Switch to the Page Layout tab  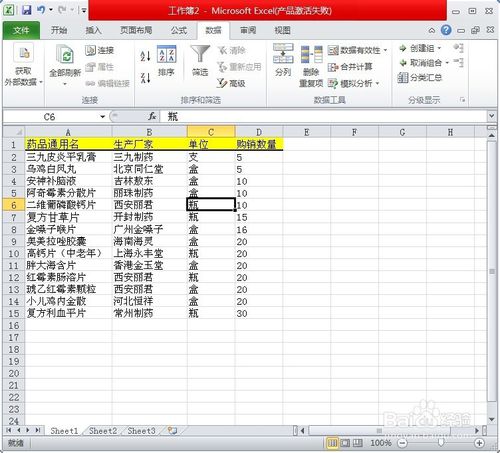pyautogui.click(x=136, y=30)
